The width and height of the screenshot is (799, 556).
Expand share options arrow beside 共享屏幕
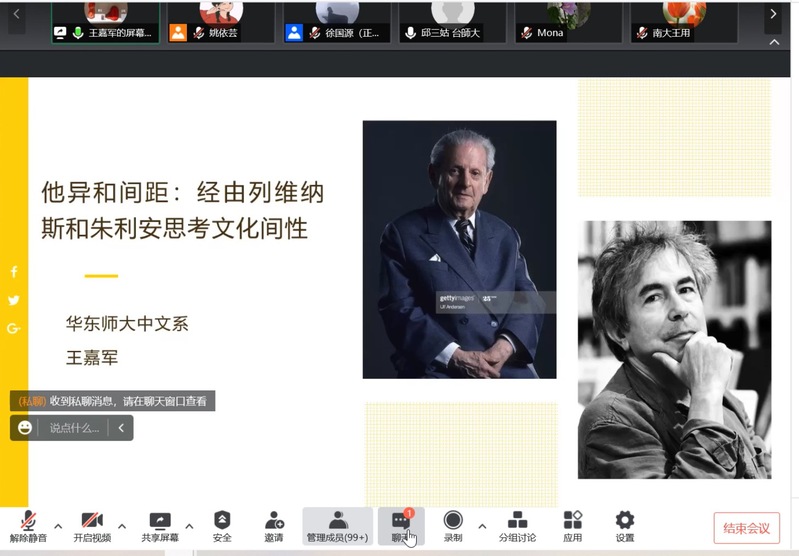(189, 526)
